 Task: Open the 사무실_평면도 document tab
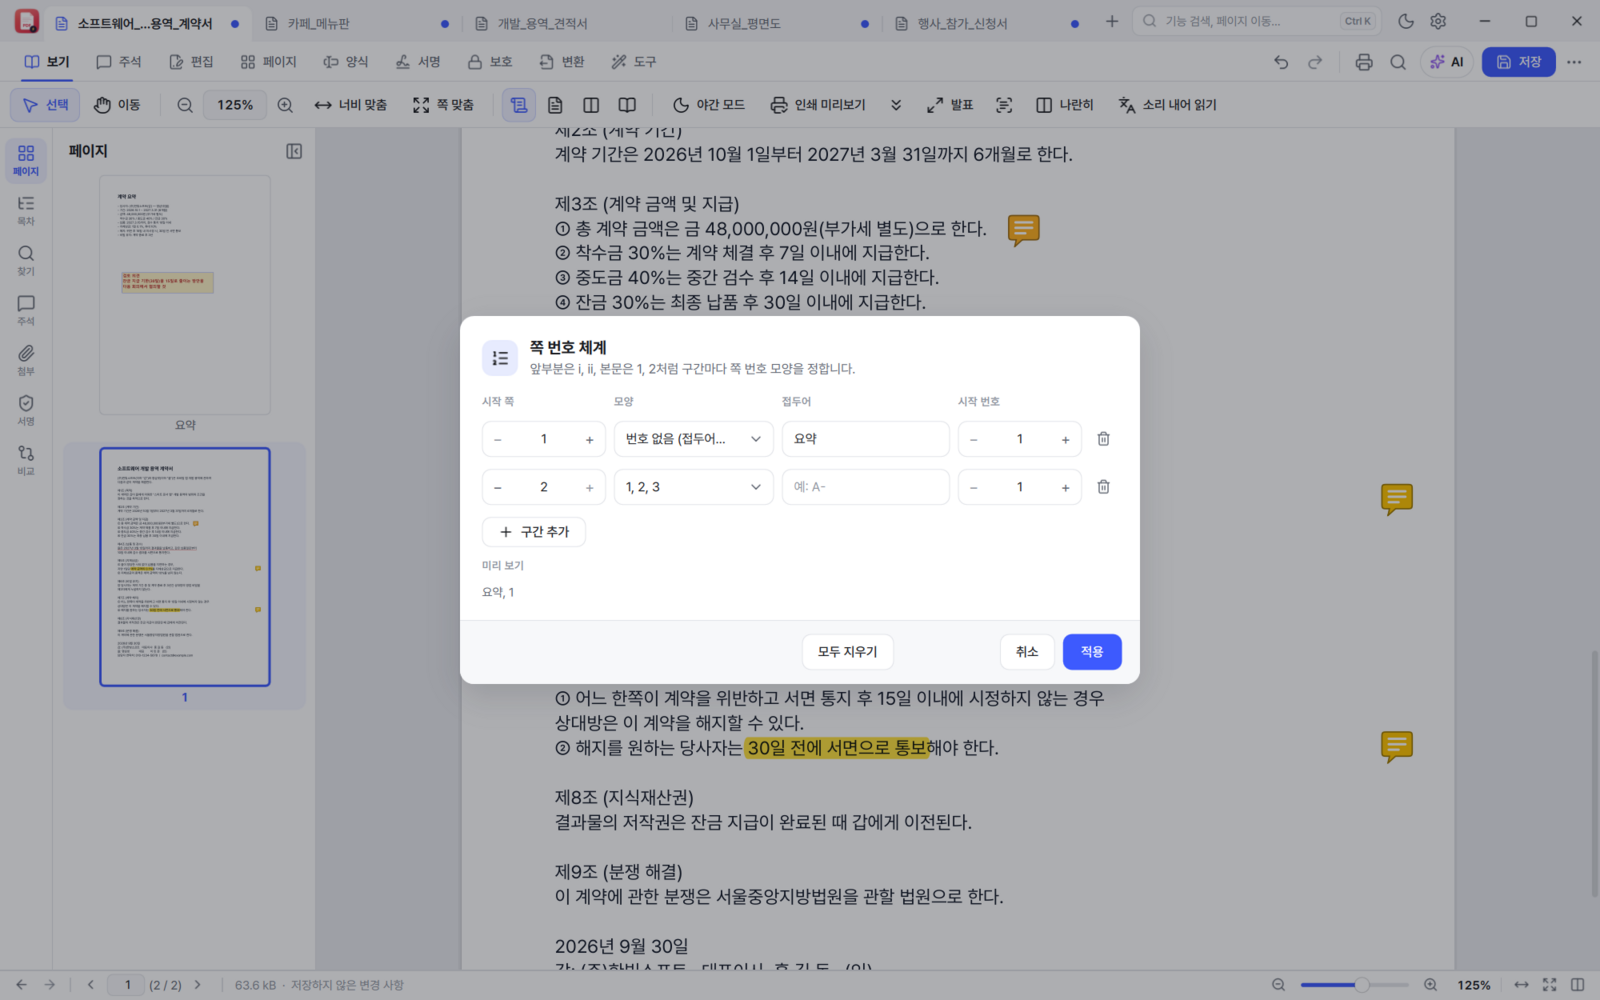coord(775,23)
